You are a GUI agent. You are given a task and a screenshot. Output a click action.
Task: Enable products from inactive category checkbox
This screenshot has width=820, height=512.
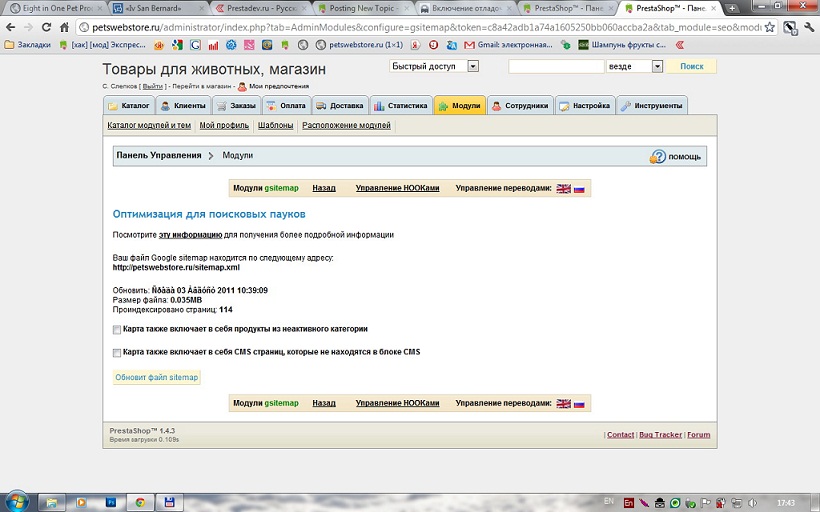117,330
